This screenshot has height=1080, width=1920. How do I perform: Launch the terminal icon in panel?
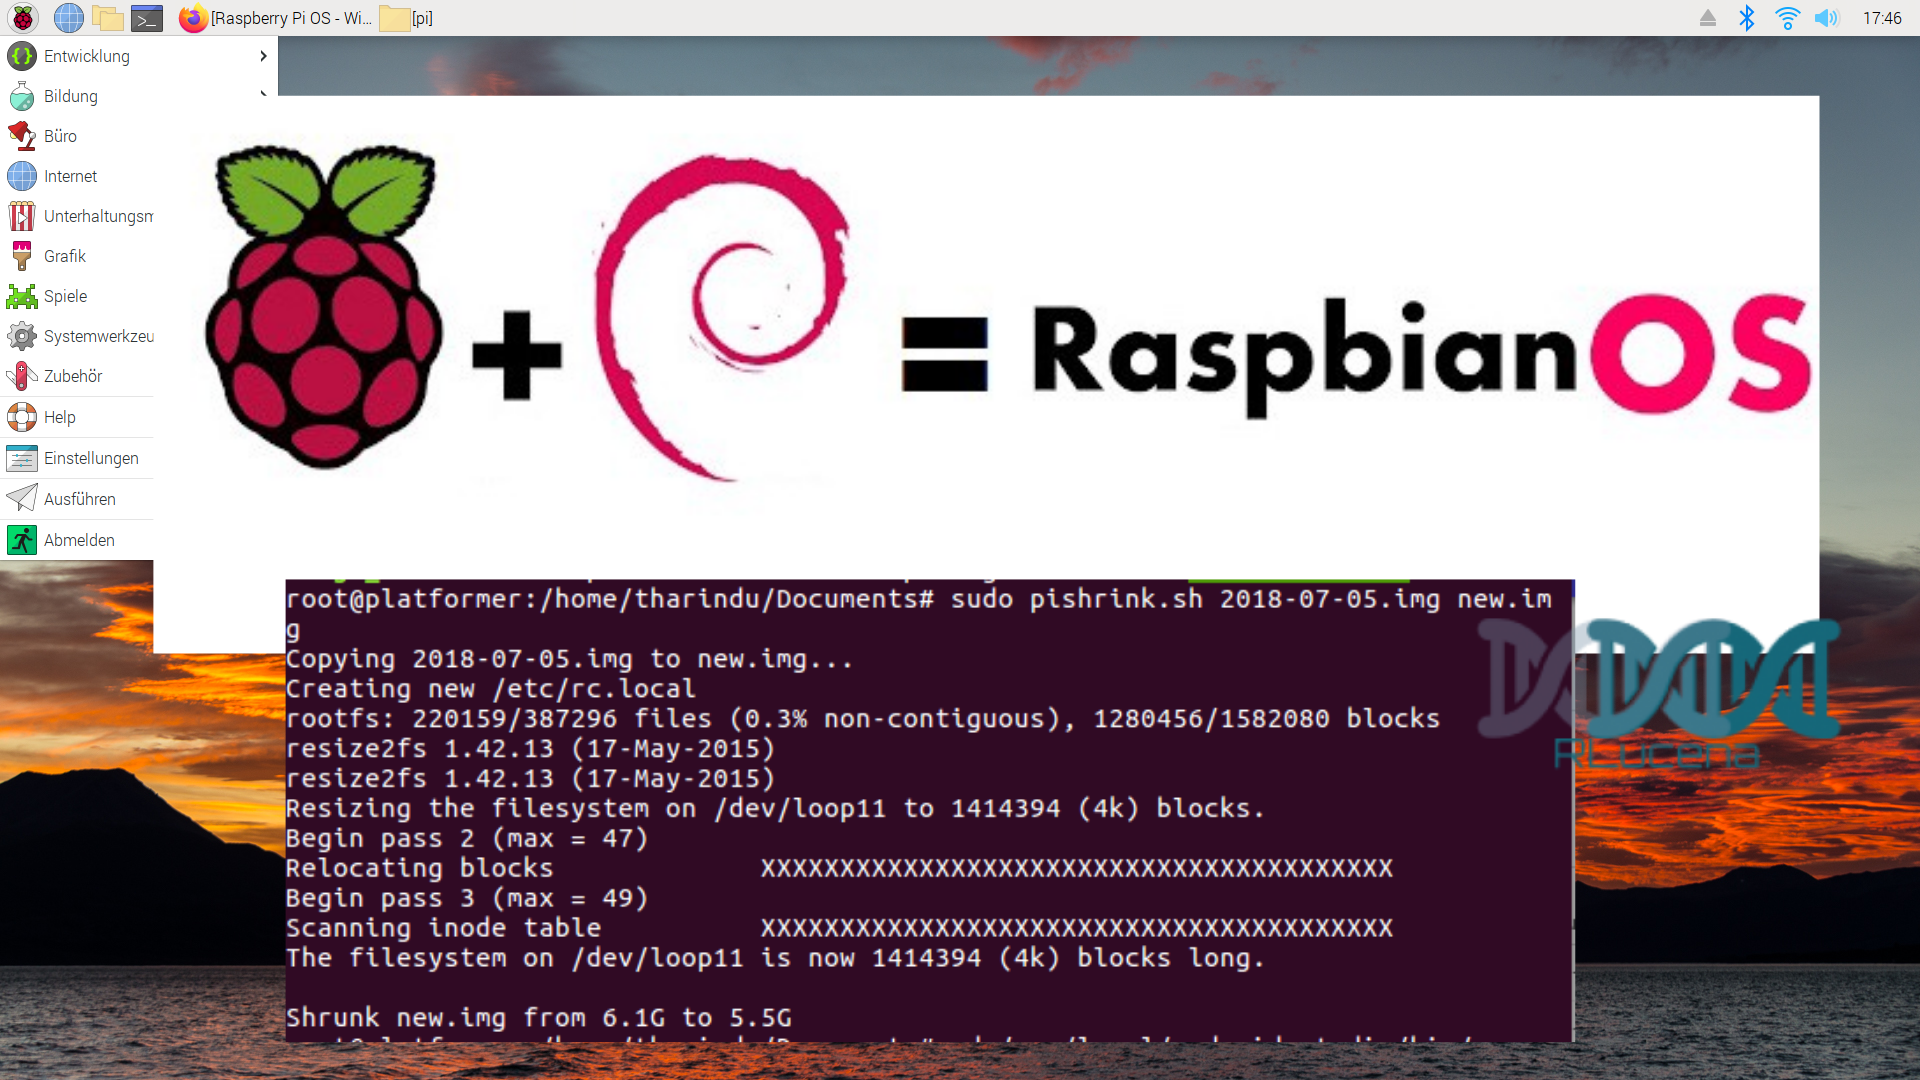click(x=147, y=18)
